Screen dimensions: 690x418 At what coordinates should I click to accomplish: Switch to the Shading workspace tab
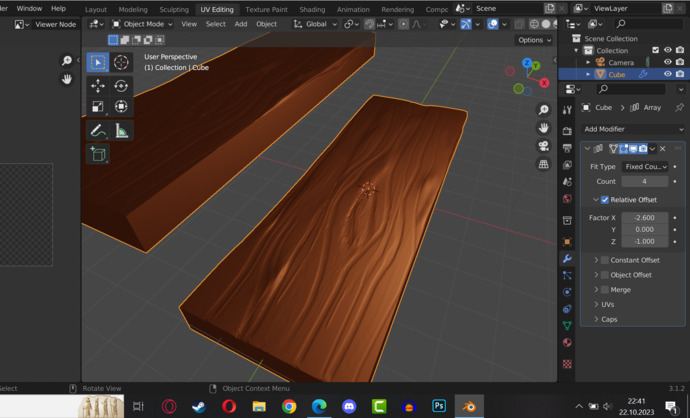312,9
